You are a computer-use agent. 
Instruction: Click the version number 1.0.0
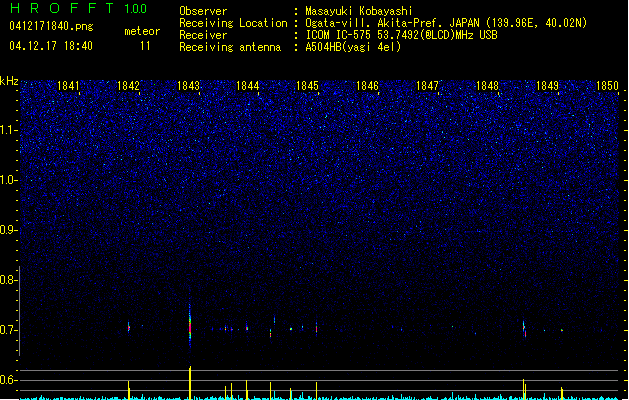coord(135,8)
